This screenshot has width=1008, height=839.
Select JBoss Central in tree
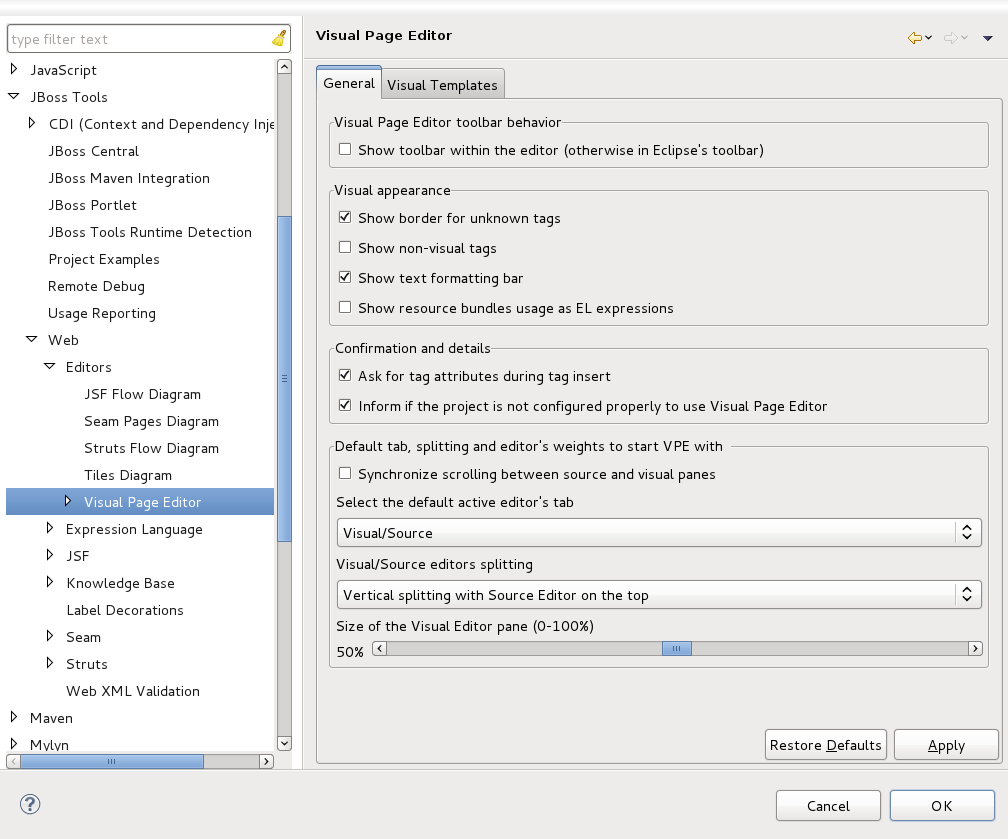94,151
